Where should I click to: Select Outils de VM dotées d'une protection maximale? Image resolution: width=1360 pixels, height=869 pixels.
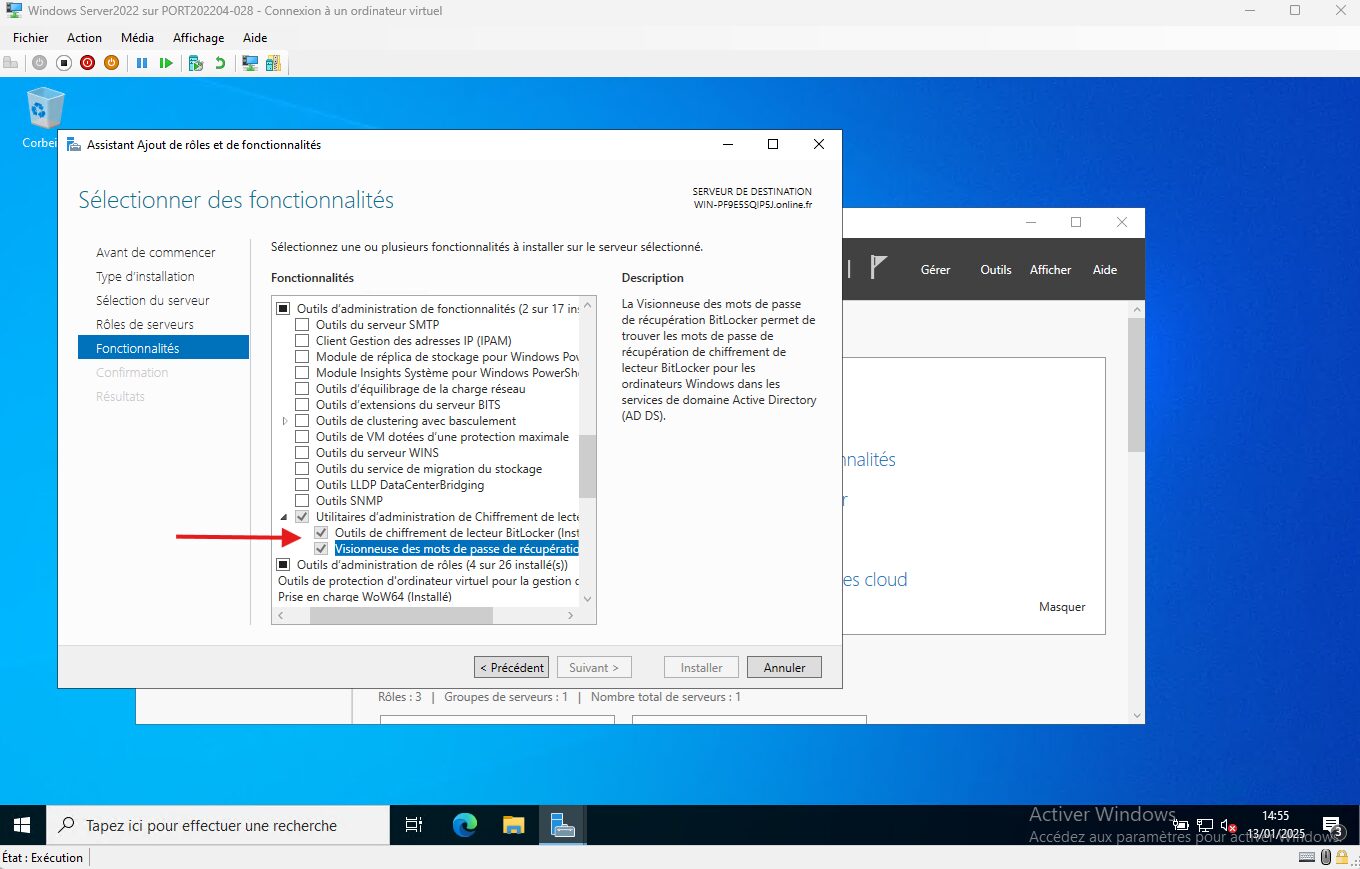click(442, 437)
